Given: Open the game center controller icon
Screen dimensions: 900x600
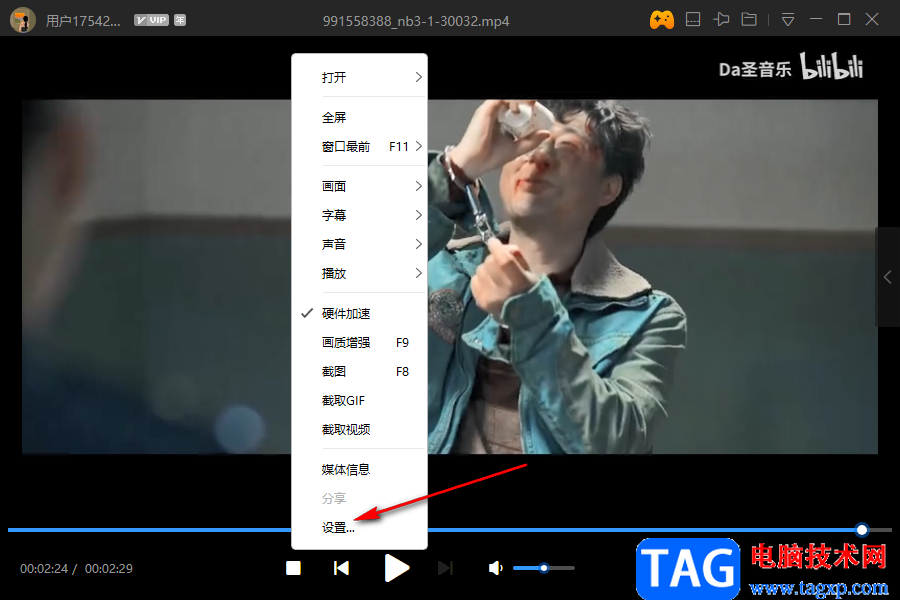Looking at the screenshot, I should coord(661,20).
